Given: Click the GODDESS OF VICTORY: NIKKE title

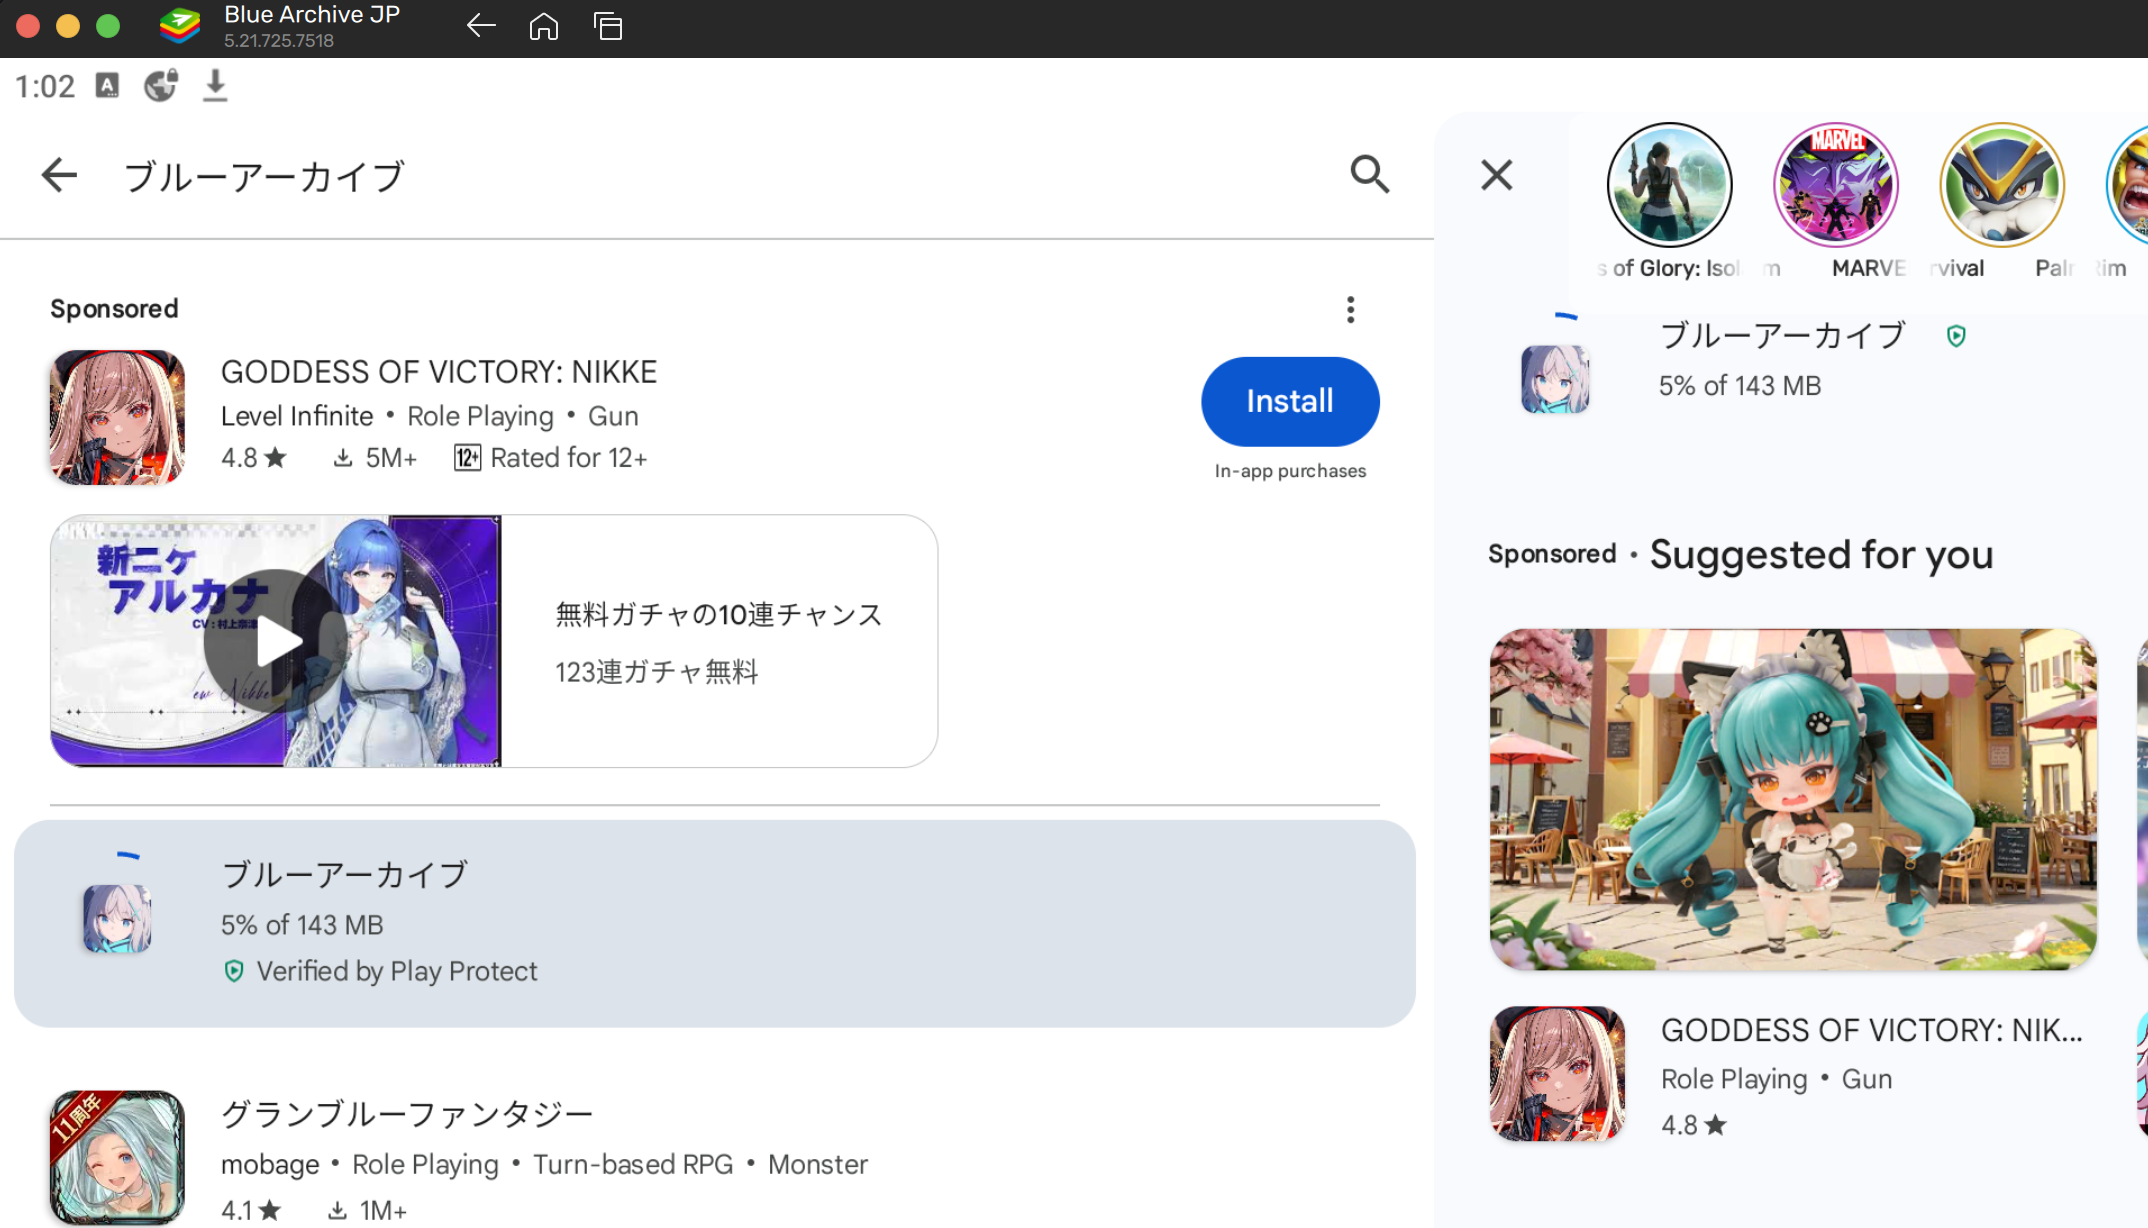Looking at the screenshot, I should (x=439, y=372).
